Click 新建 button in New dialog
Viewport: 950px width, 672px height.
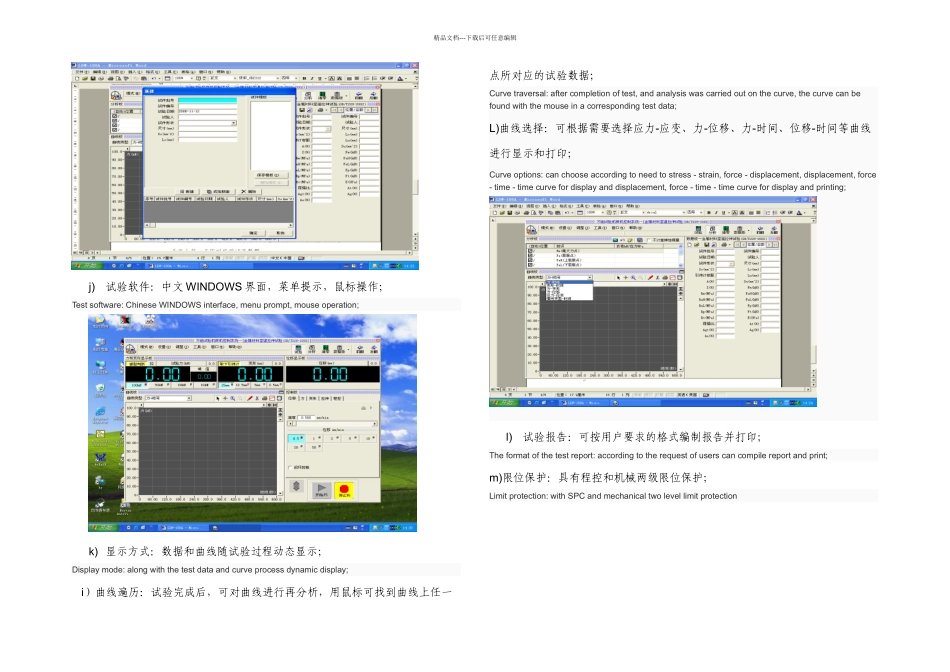[x=187, y=191]
